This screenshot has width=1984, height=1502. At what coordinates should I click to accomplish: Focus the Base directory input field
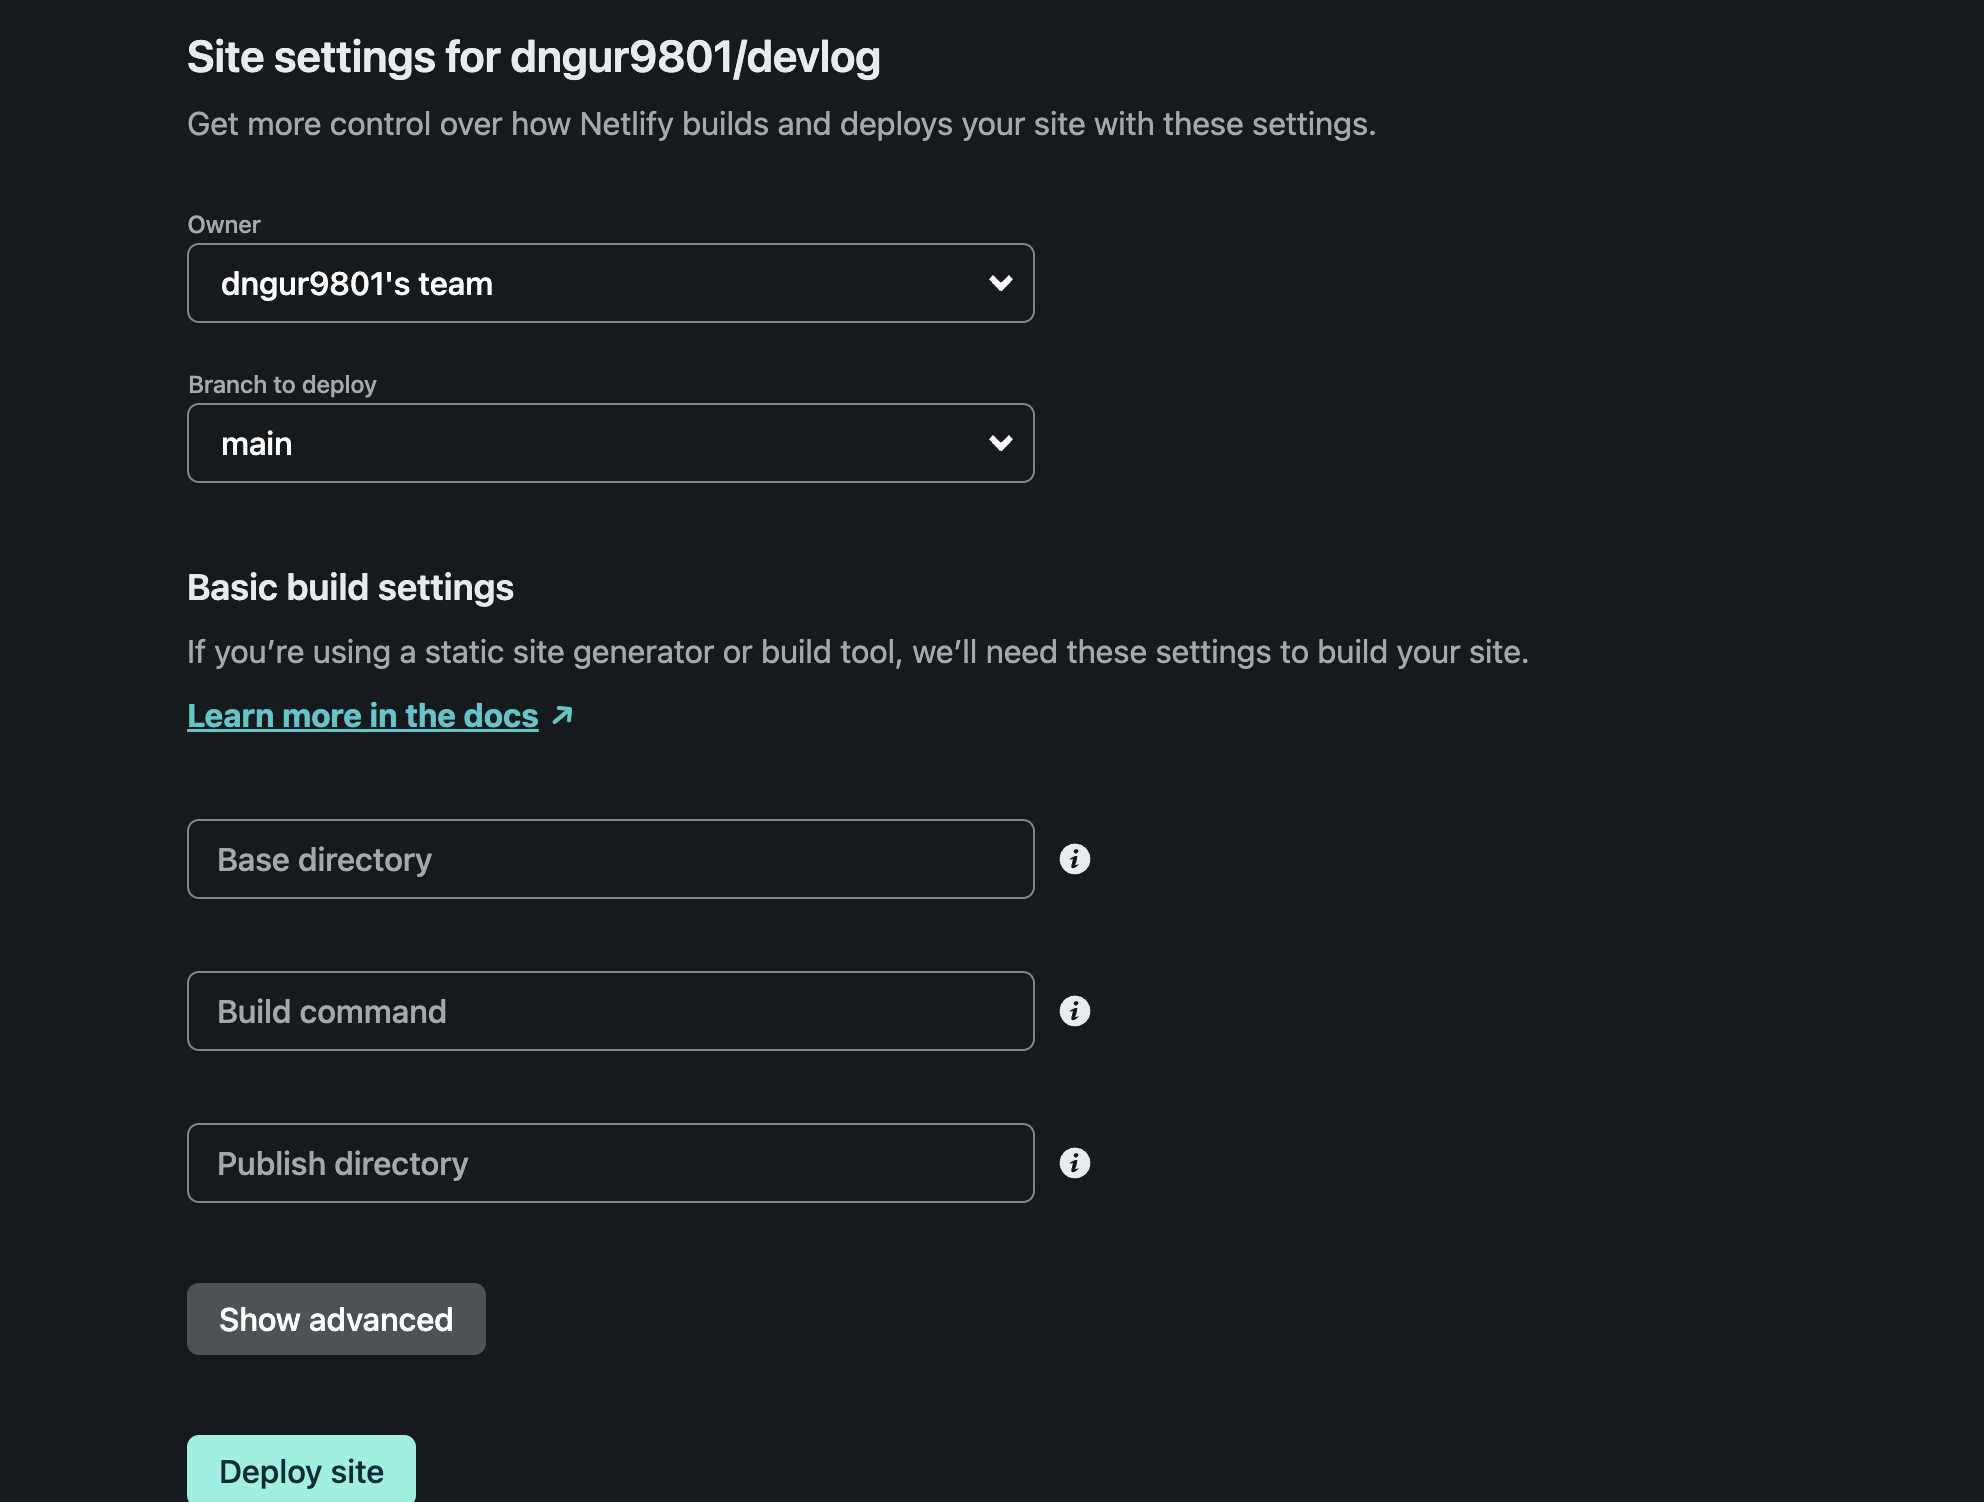point(610,859)
